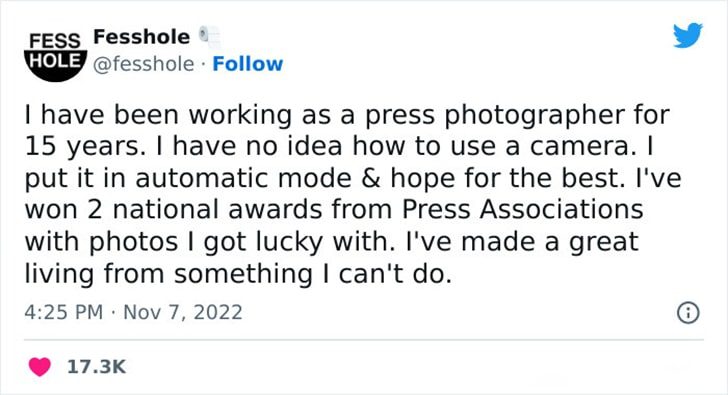
Task: Click the phrase "national awards"
Action: (217, 209)
